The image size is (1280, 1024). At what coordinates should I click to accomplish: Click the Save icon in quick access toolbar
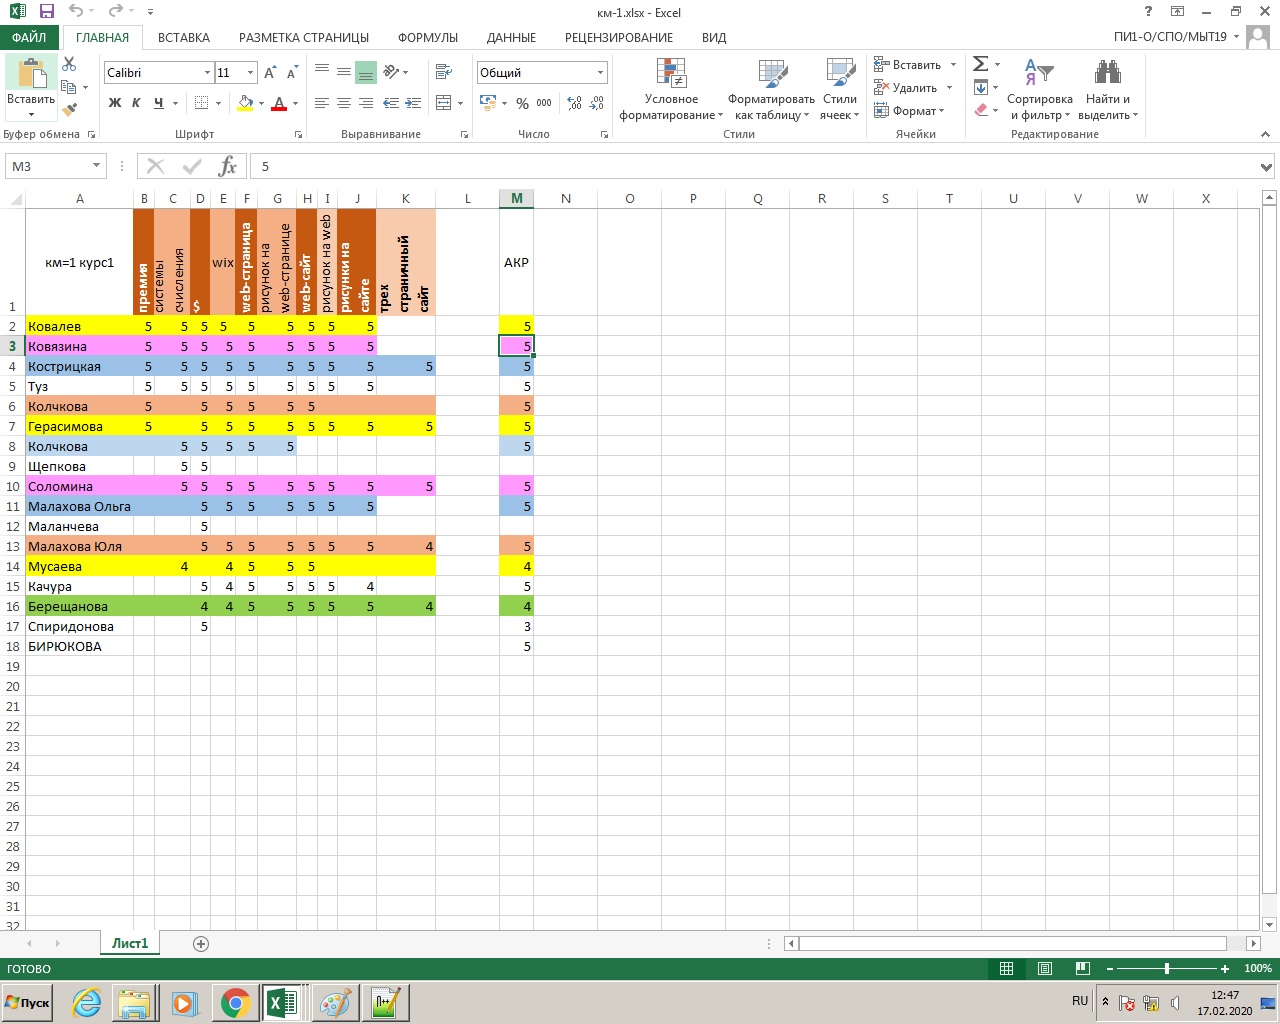click(46, 12)
